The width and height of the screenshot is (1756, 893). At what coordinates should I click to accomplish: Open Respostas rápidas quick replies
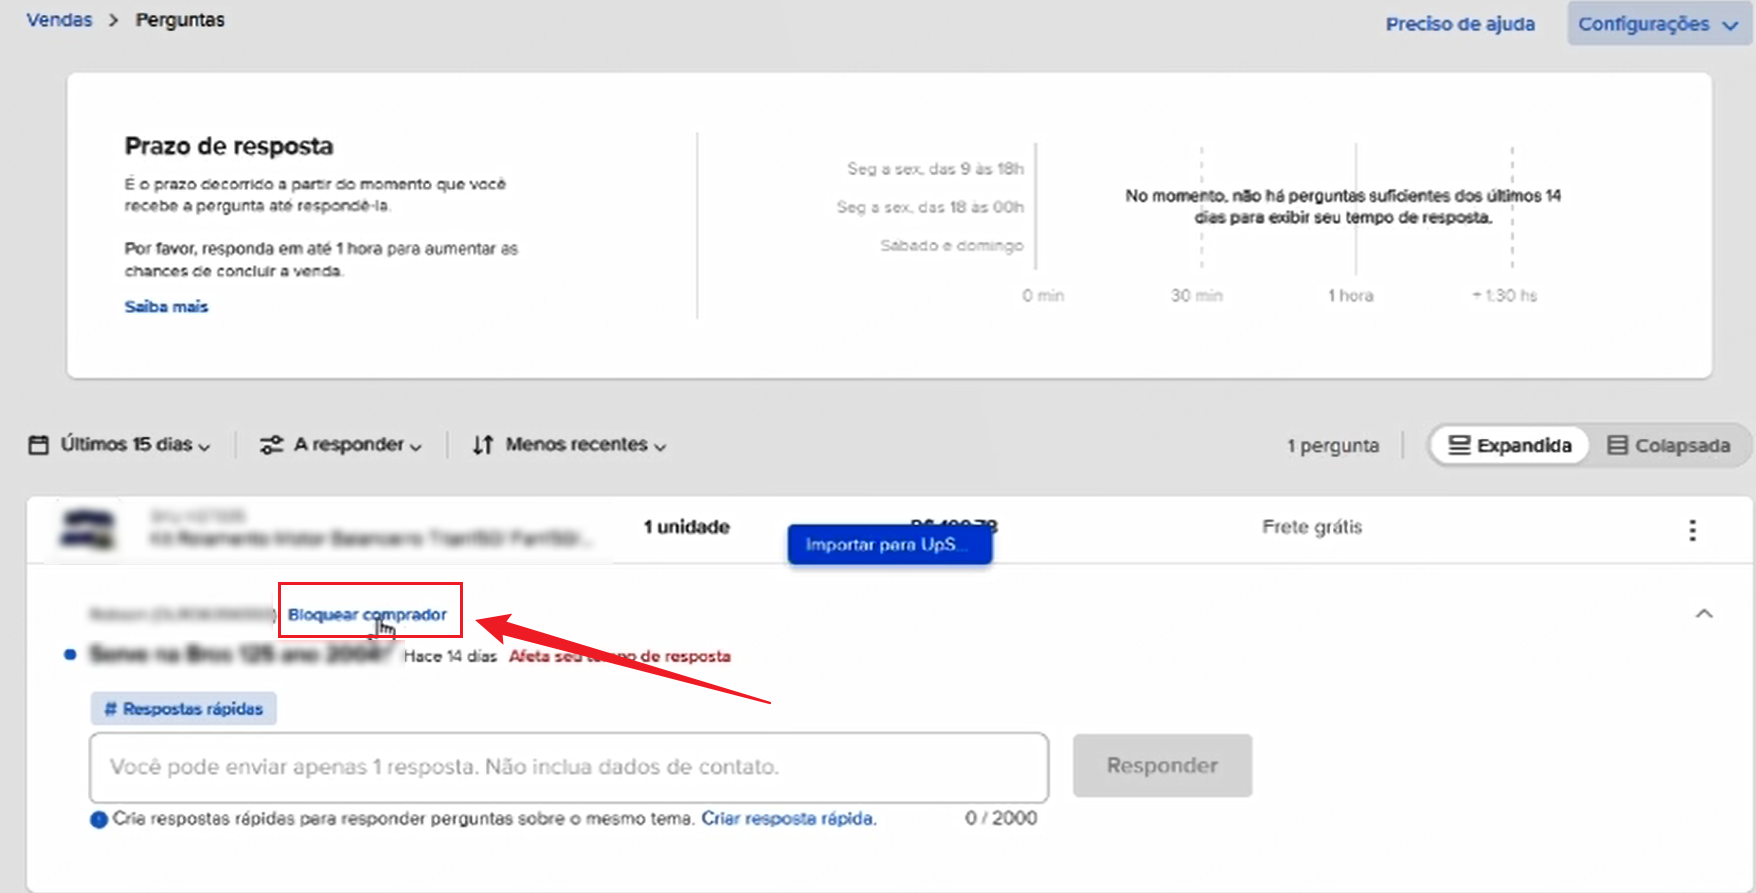[184, 709]
